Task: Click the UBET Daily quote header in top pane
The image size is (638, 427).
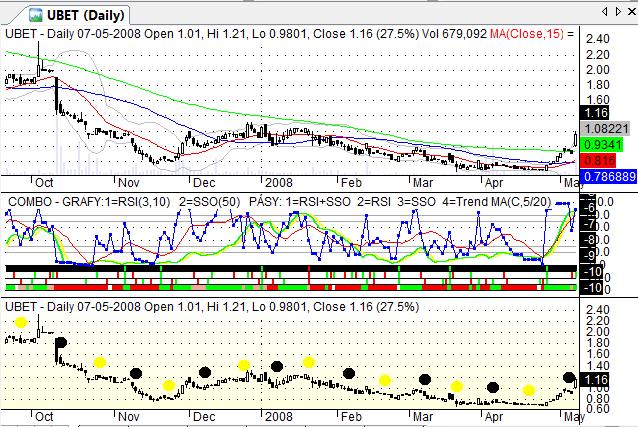Action: click(x=246, y=34)
